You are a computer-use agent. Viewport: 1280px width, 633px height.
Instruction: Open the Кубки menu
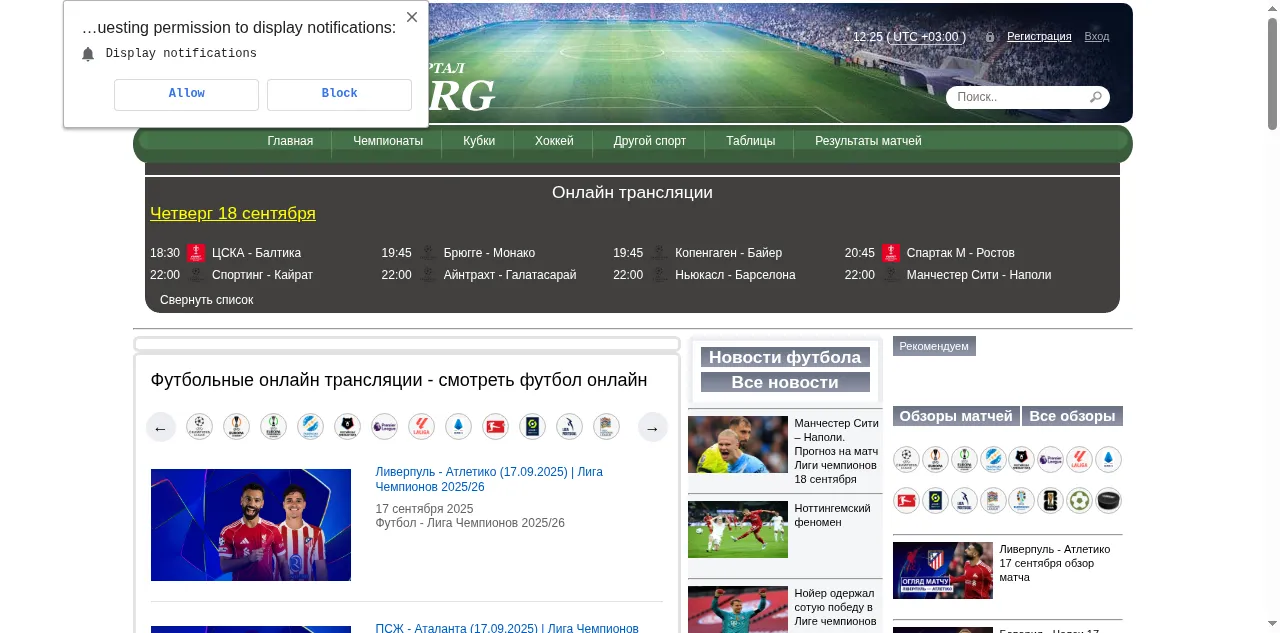coord(479,141)
